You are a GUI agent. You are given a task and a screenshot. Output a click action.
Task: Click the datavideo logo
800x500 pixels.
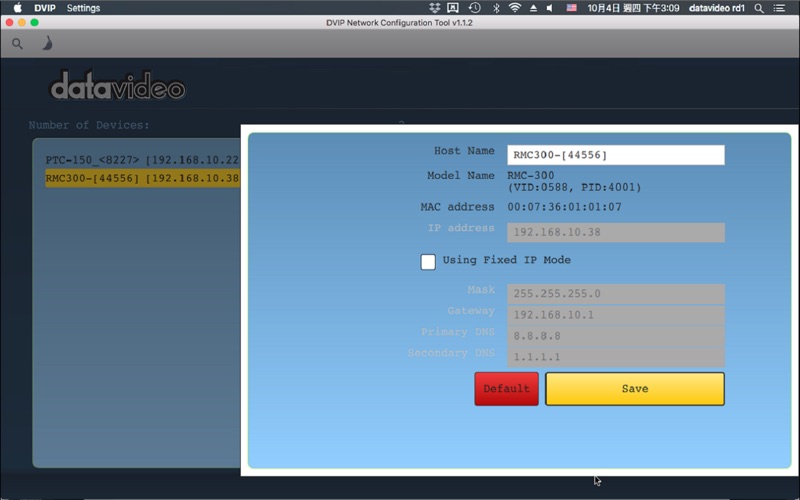click(117, 86)
